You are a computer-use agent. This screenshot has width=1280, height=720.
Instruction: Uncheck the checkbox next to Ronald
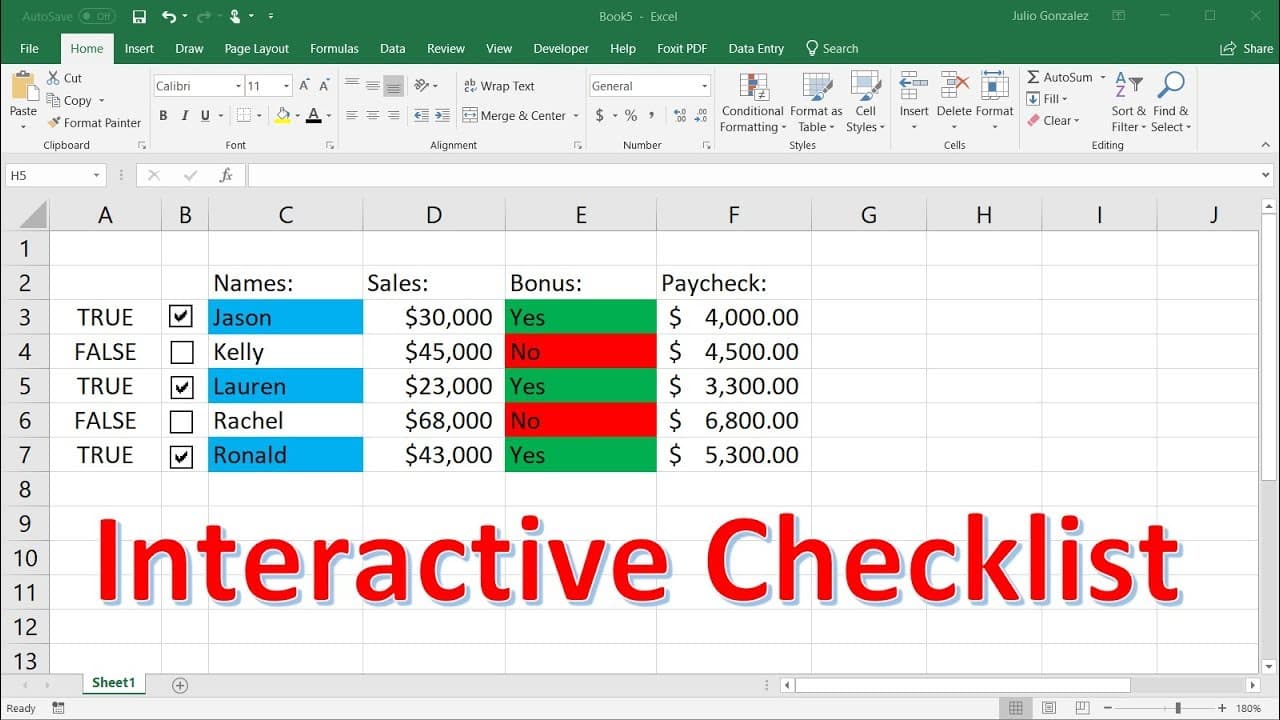(181, 455)
